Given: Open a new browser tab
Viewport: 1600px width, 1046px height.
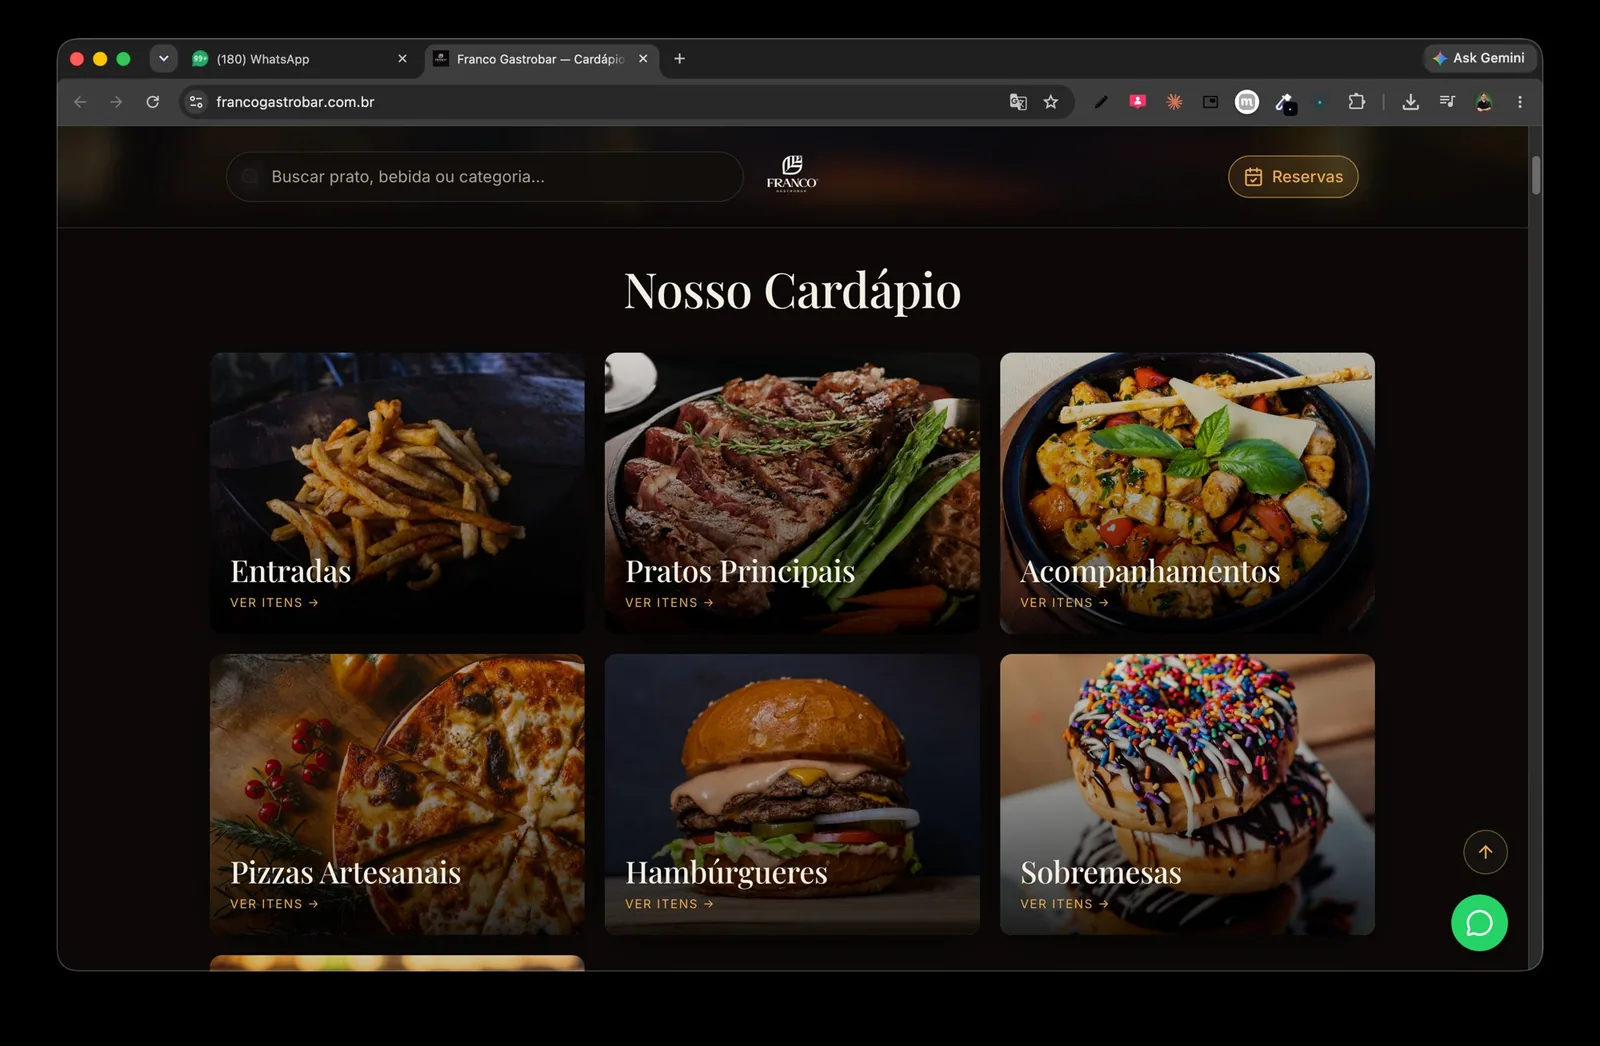Looking at the screenshot, I should pyautogui.click(x=679, y=59).
